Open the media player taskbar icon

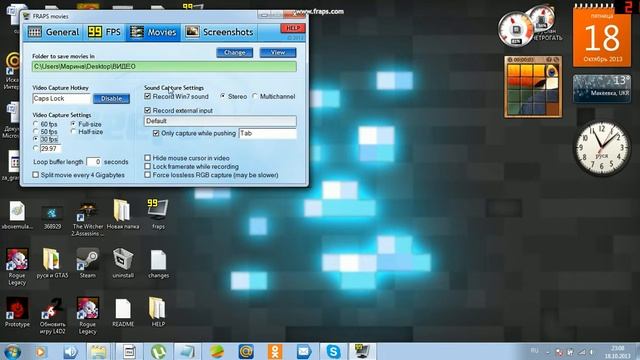(40, 351)
